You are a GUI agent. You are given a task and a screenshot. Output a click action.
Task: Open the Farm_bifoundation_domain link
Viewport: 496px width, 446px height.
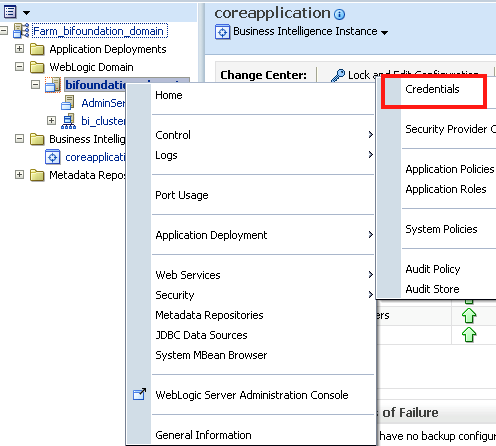tap(99, 31)
